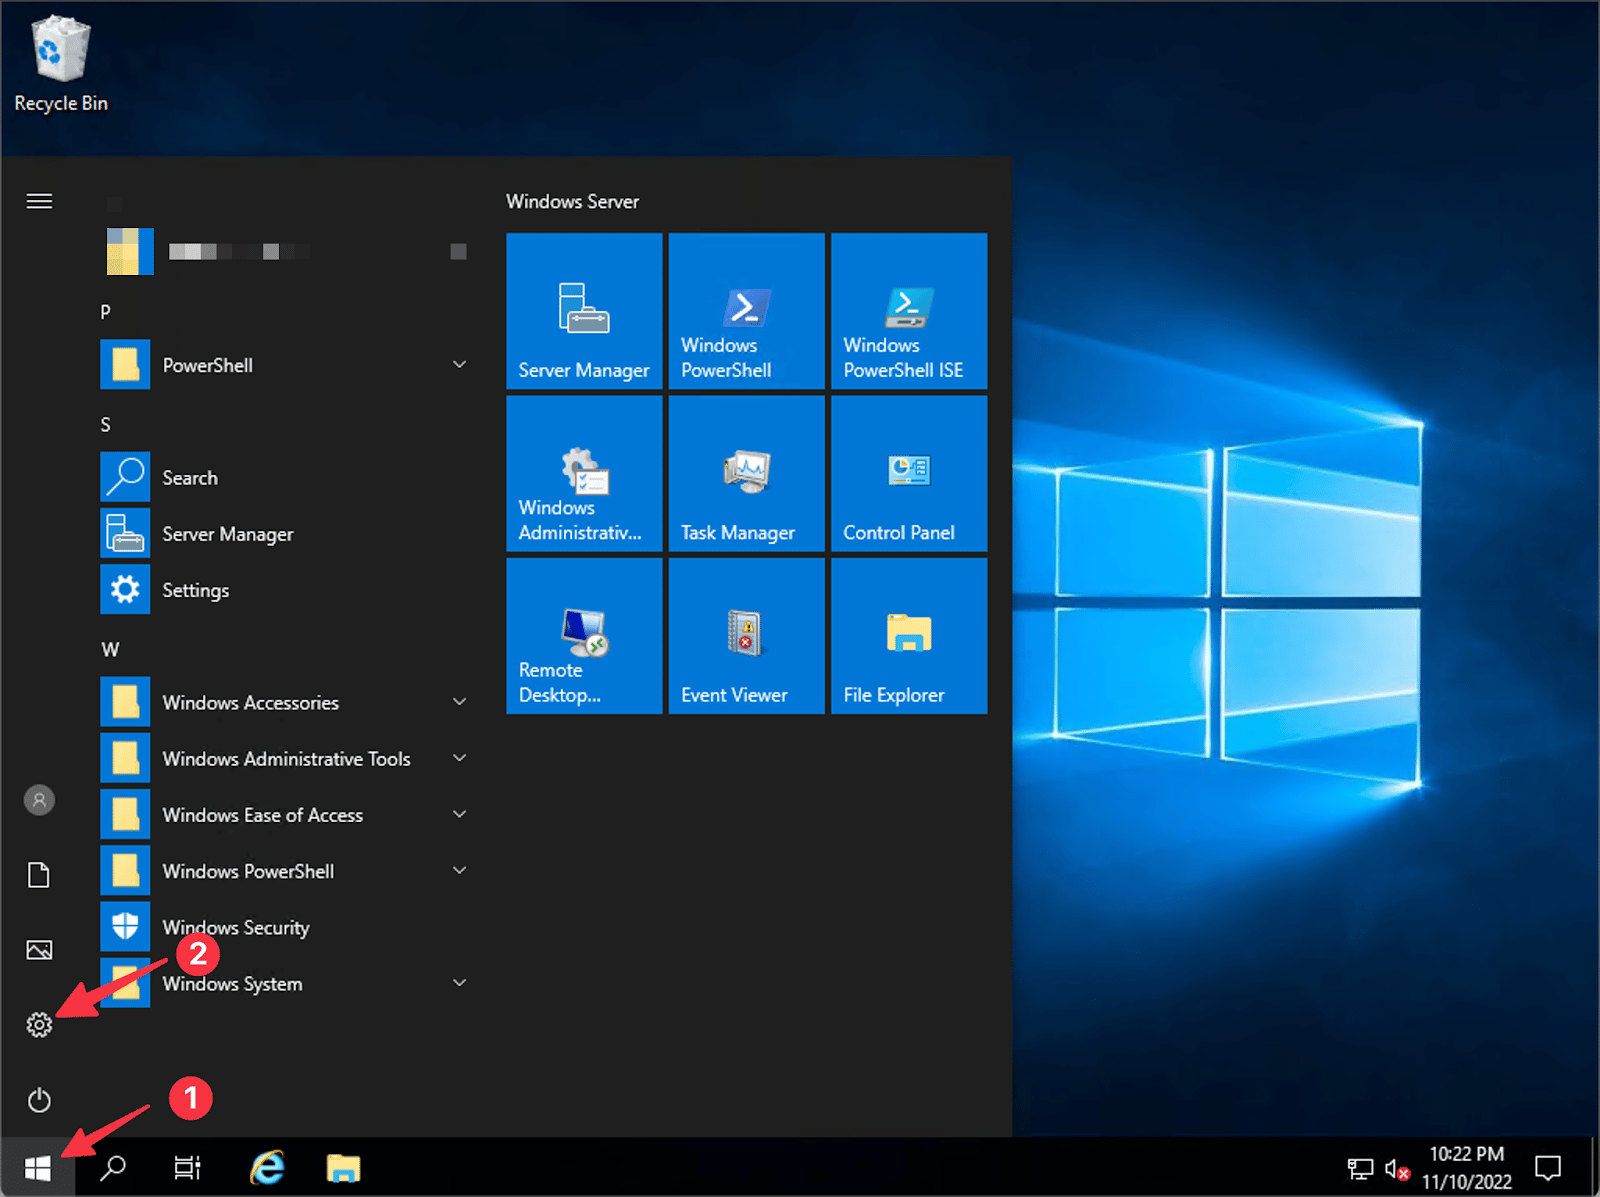
Task: Open the Task Manager tile
Action: coord(746,473)
